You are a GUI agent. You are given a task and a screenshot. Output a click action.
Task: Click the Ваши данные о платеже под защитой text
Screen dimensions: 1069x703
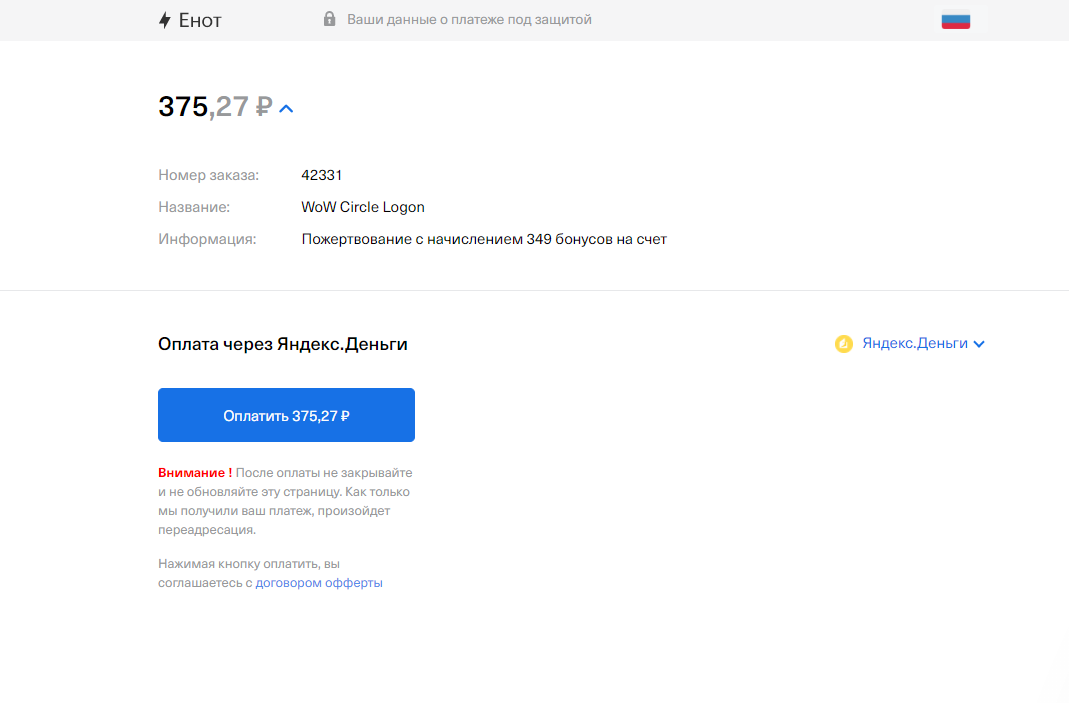click(469, 19)
